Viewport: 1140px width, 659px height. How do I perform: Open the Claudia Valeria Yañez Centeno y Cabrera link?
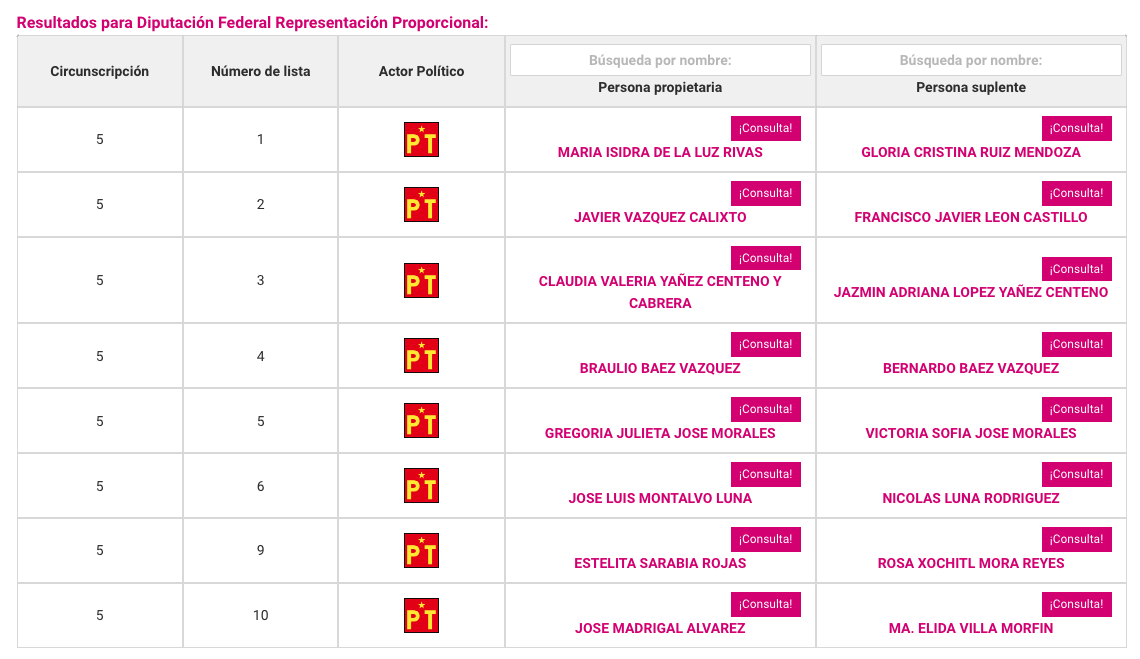pyautogui.click(x=660, y=292)
